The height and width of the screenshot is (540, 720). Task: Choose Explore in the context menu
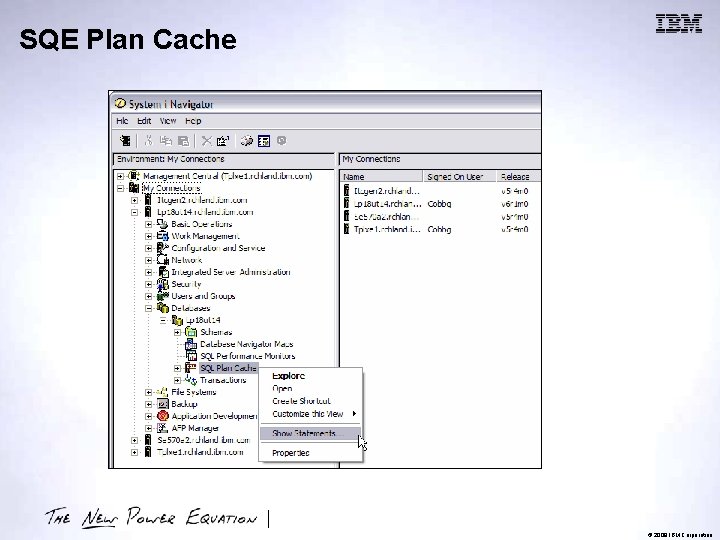pyautogui.click(x=288, y=376)
